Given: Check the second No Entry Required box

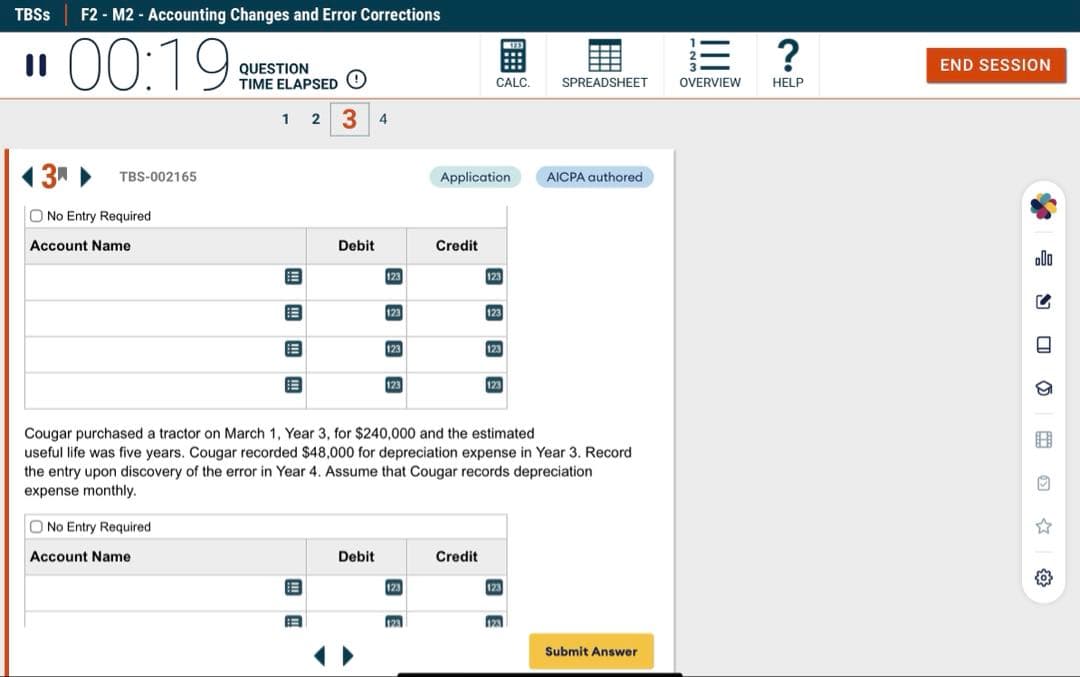Looking at the screenshot, I should click(x=36, y=527).
